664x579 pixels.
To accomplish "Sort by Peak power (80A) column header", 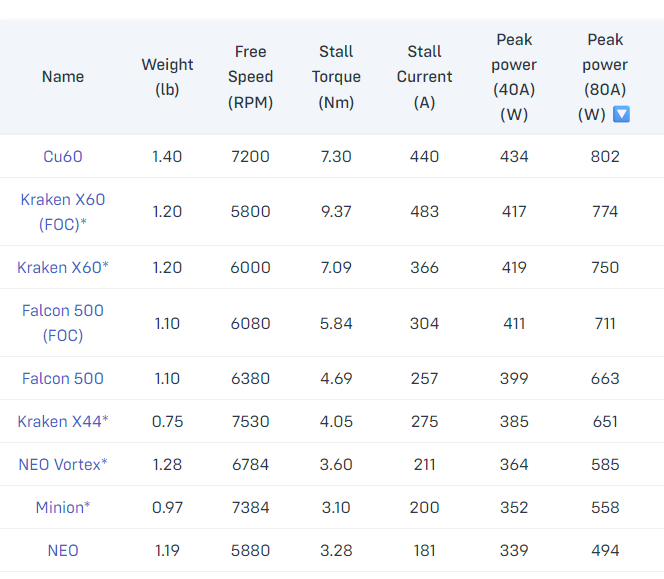I will pyautogui.click(x=604, y=77).
